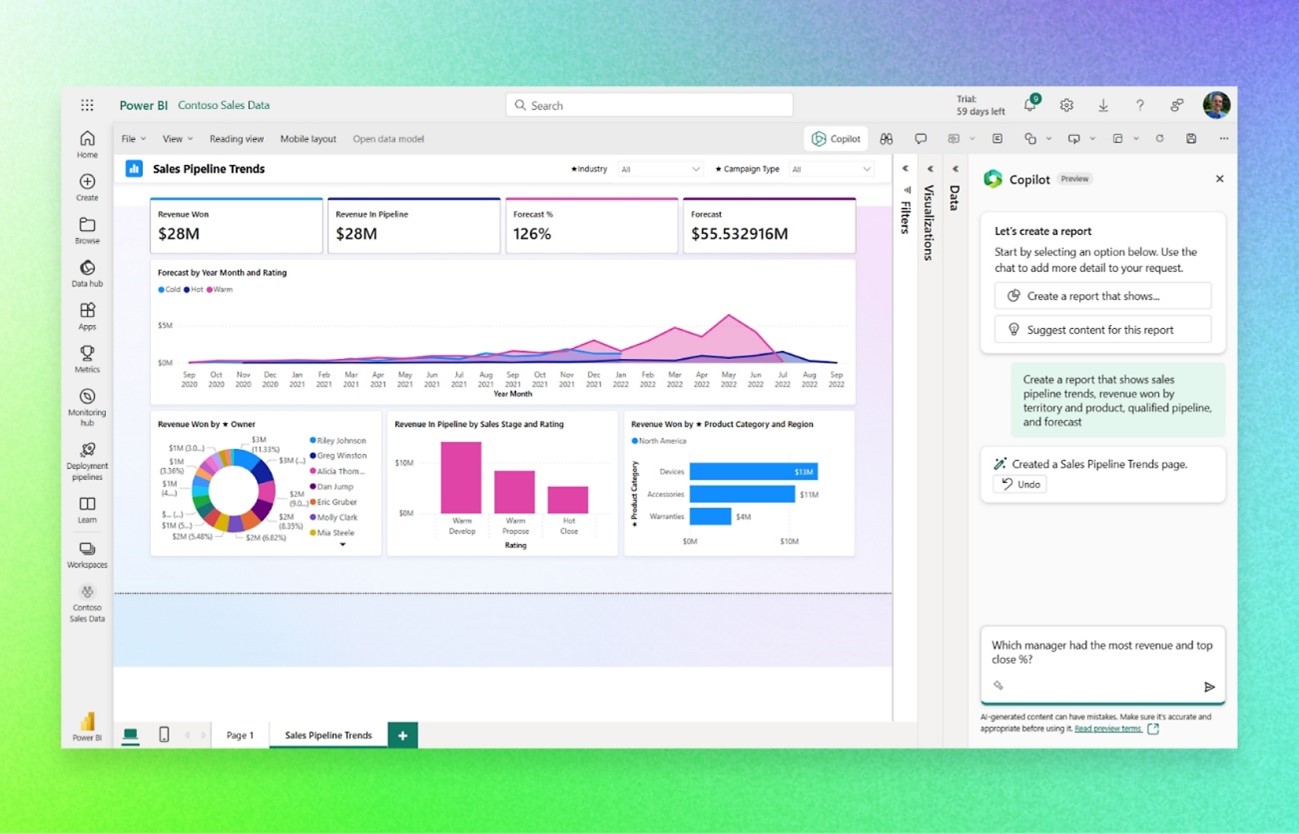Open the help question mark
The image size is (1299, 834).
click(x=1140, y=105)
